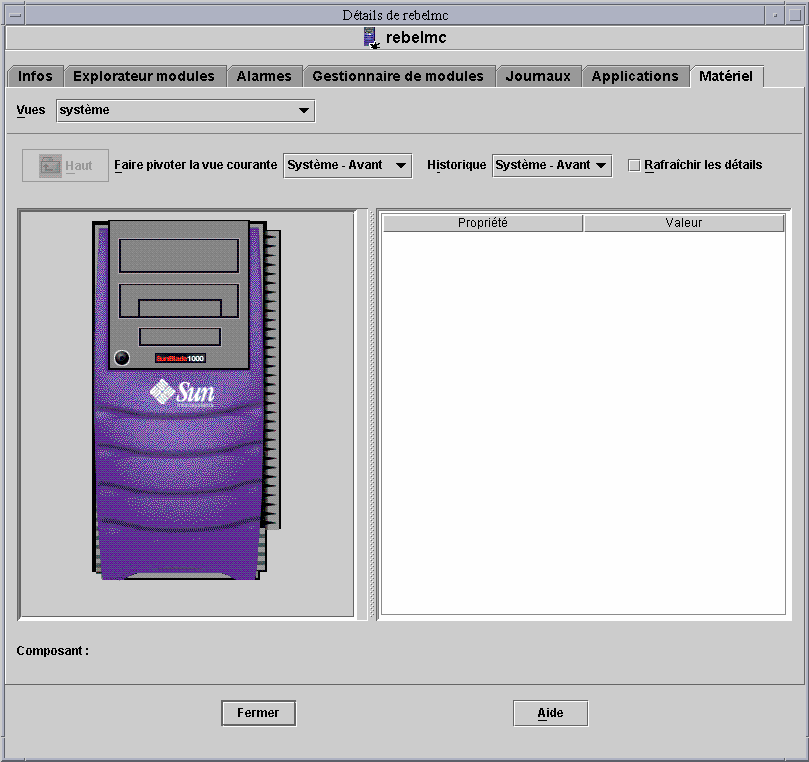This screenshot has height=762, width=809.
Task: Click the power button on Sun Blade
Action: coord(122,358)
